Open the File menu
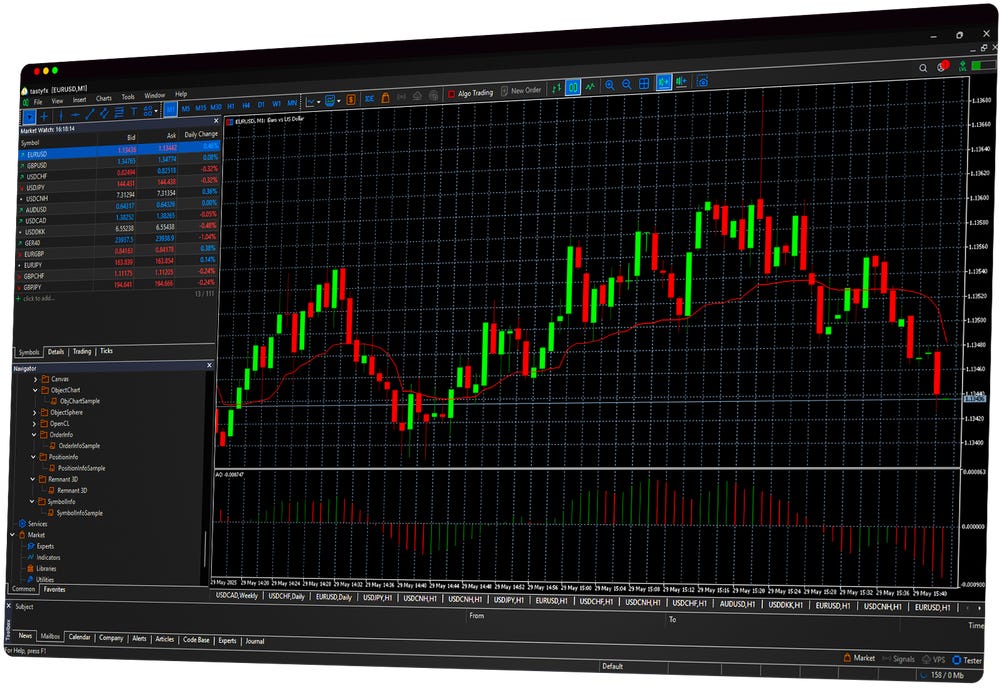Viewport: 1000px width, 688px height. click(x=38, y=102)
